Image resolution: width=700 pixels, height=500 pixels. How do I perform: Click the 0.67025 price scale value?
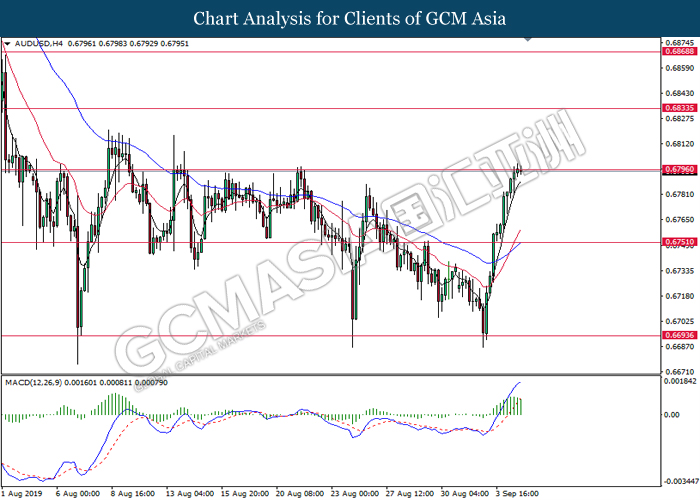pos(679,321)
